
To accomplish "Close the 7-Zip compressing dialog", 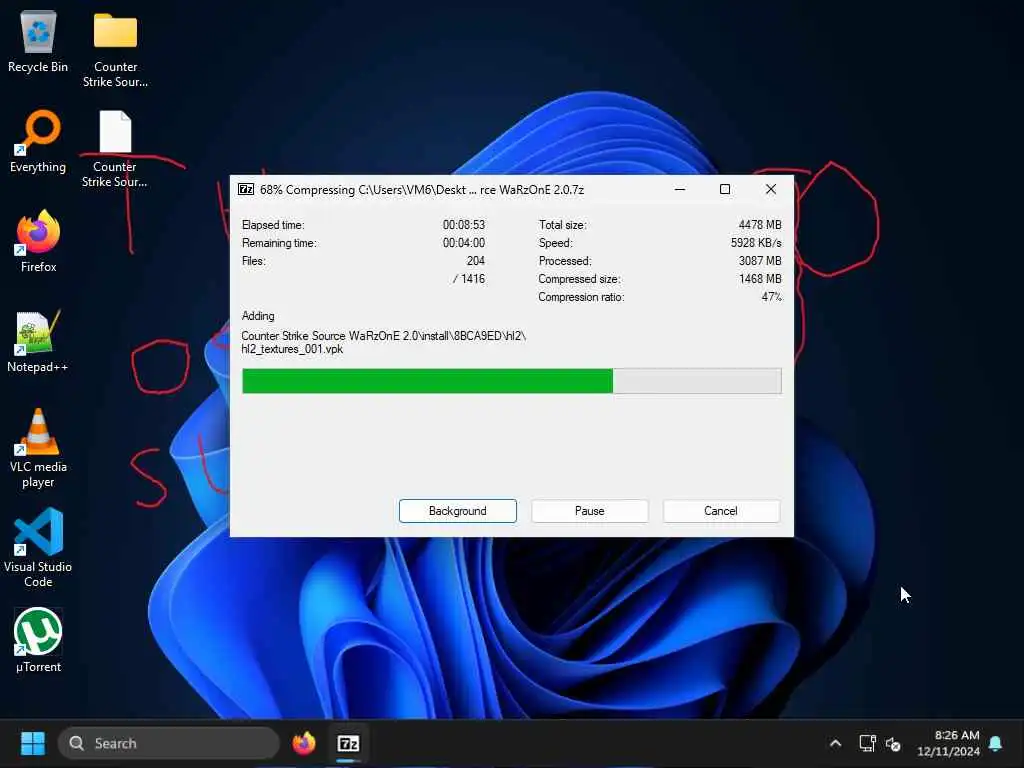I will point(771,189).
